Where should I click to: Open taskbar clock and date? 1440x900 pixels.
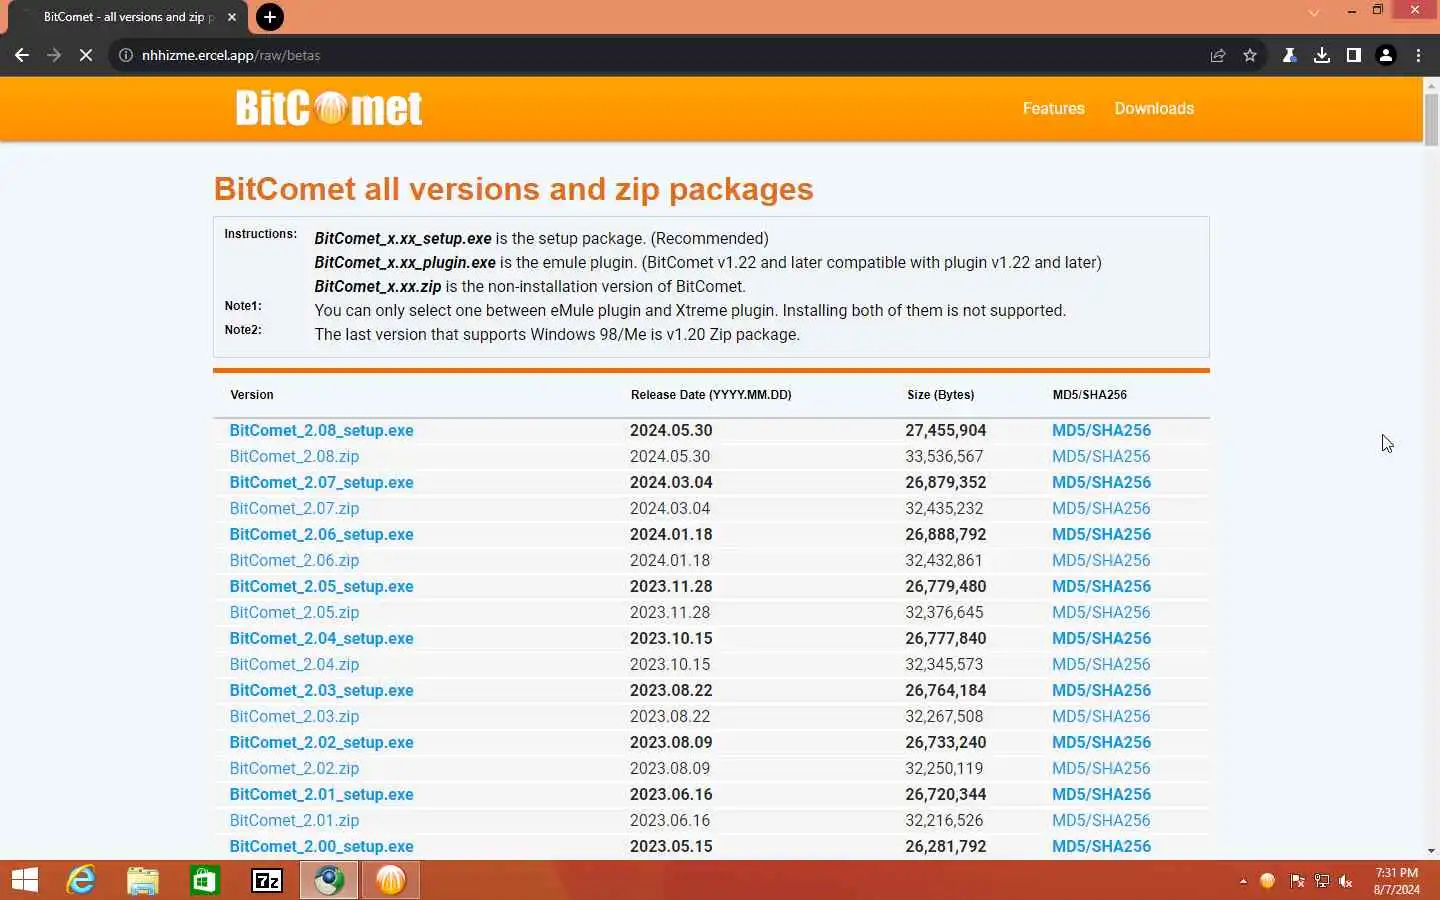coord(1396,881)
